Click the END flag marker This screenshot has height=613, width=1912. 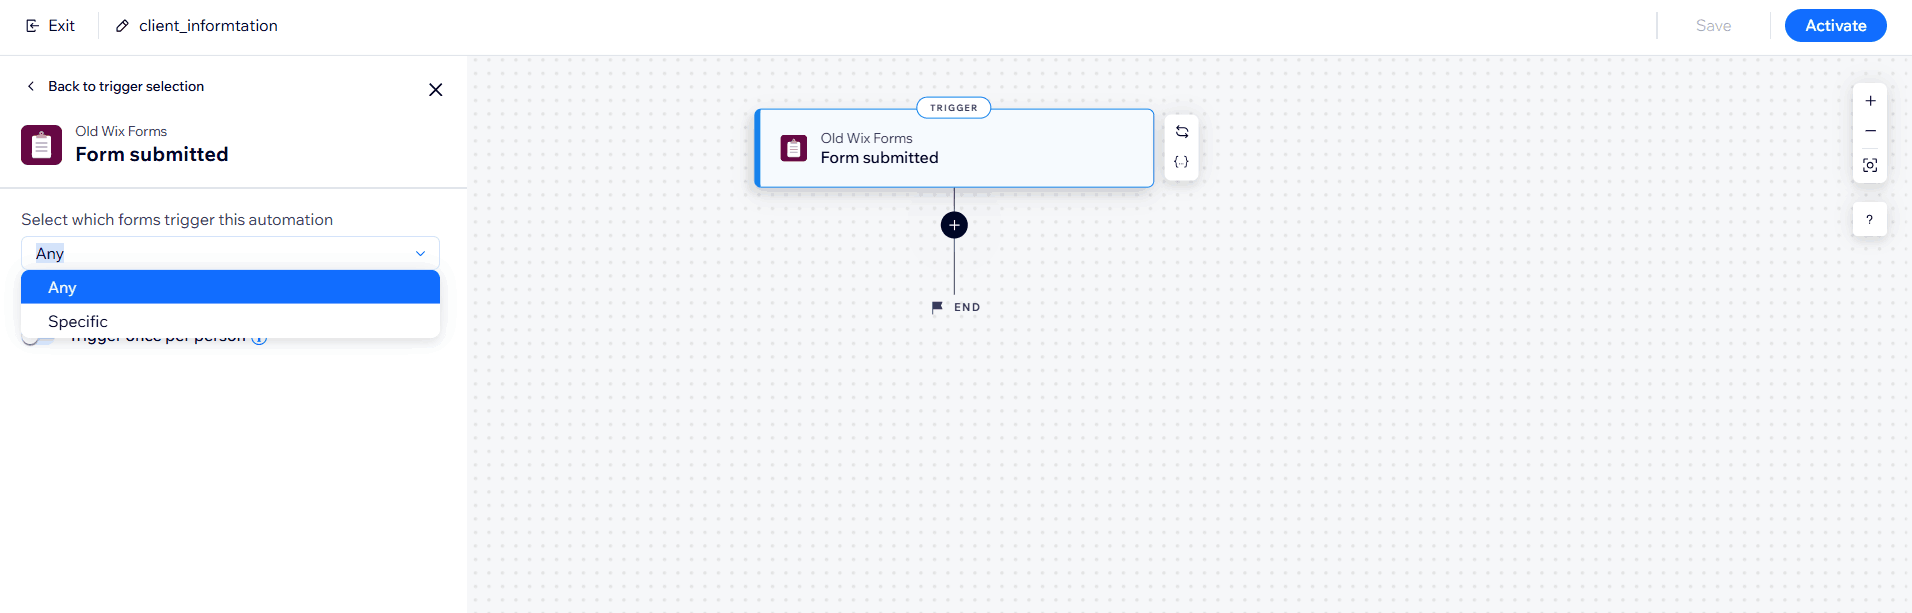[937, 307]
